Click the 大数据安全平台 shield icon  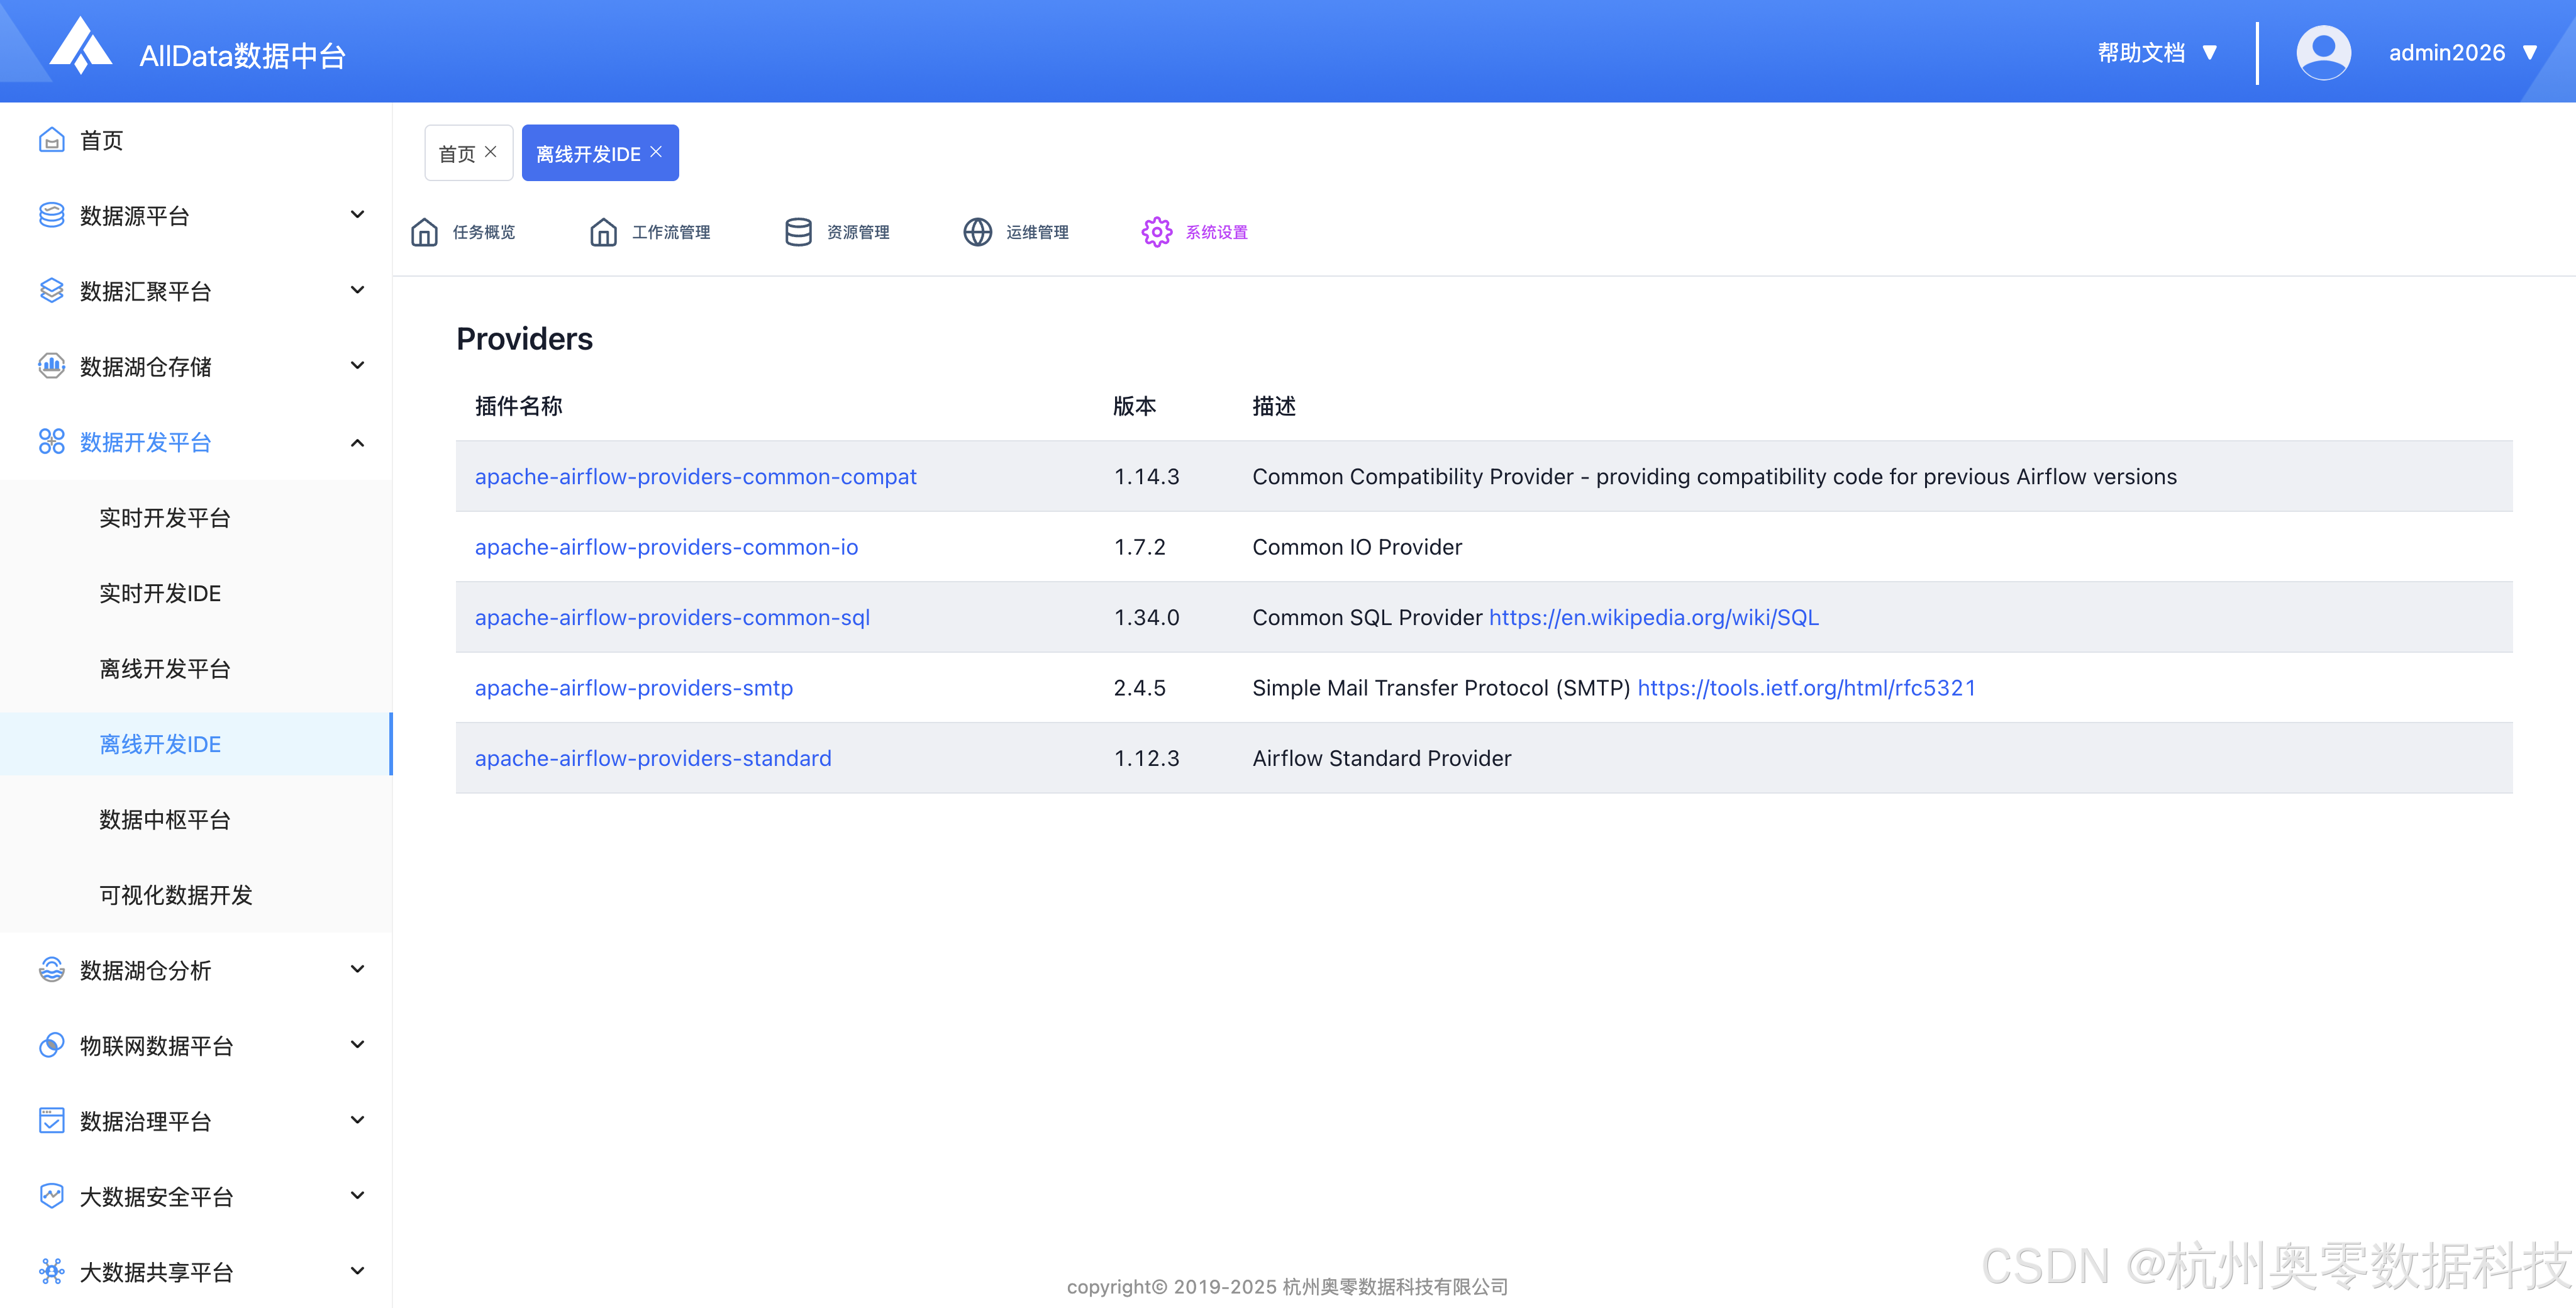[x=51, y=1196]
